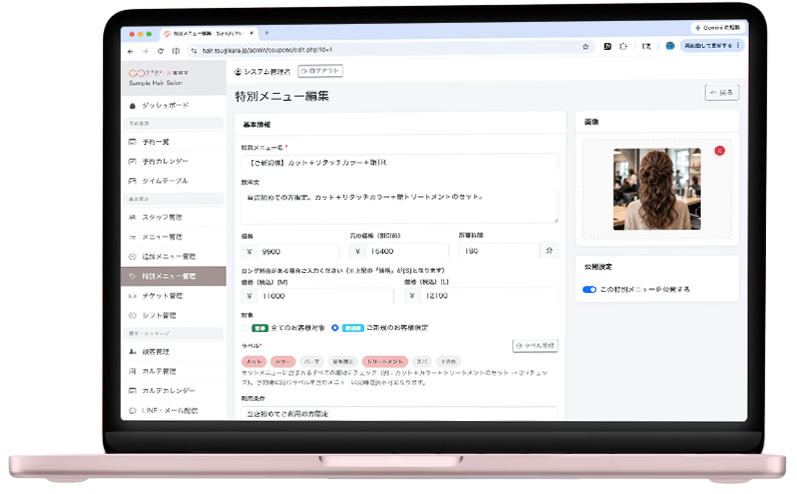Click the price field showing 9900

pyautogui.click(x=297, y=252)
